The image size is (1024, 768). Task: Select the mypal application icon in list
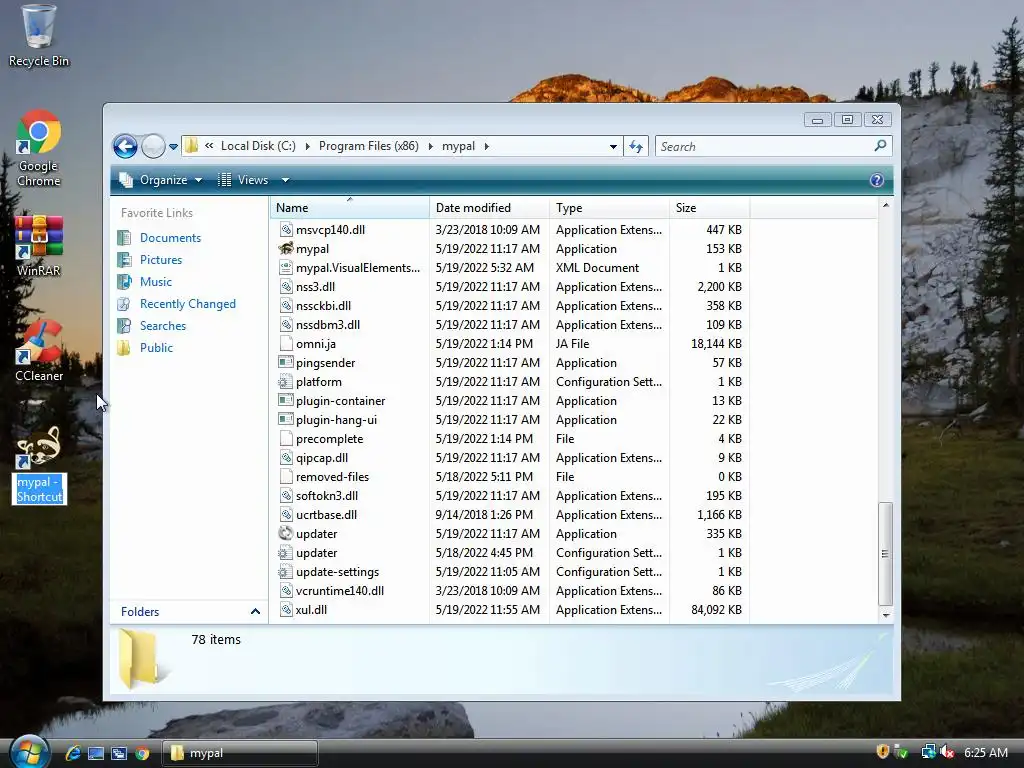click(285, 249)
